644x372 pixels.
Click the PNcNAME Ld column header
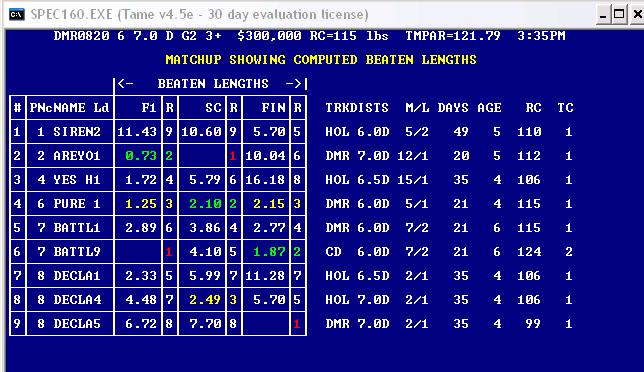coord(69,108)
